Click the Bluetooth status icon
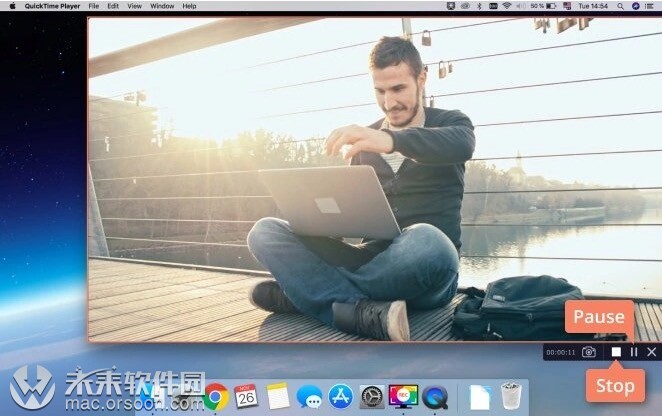The width and height of the screenshot is (662, 416). coord(479,6)
